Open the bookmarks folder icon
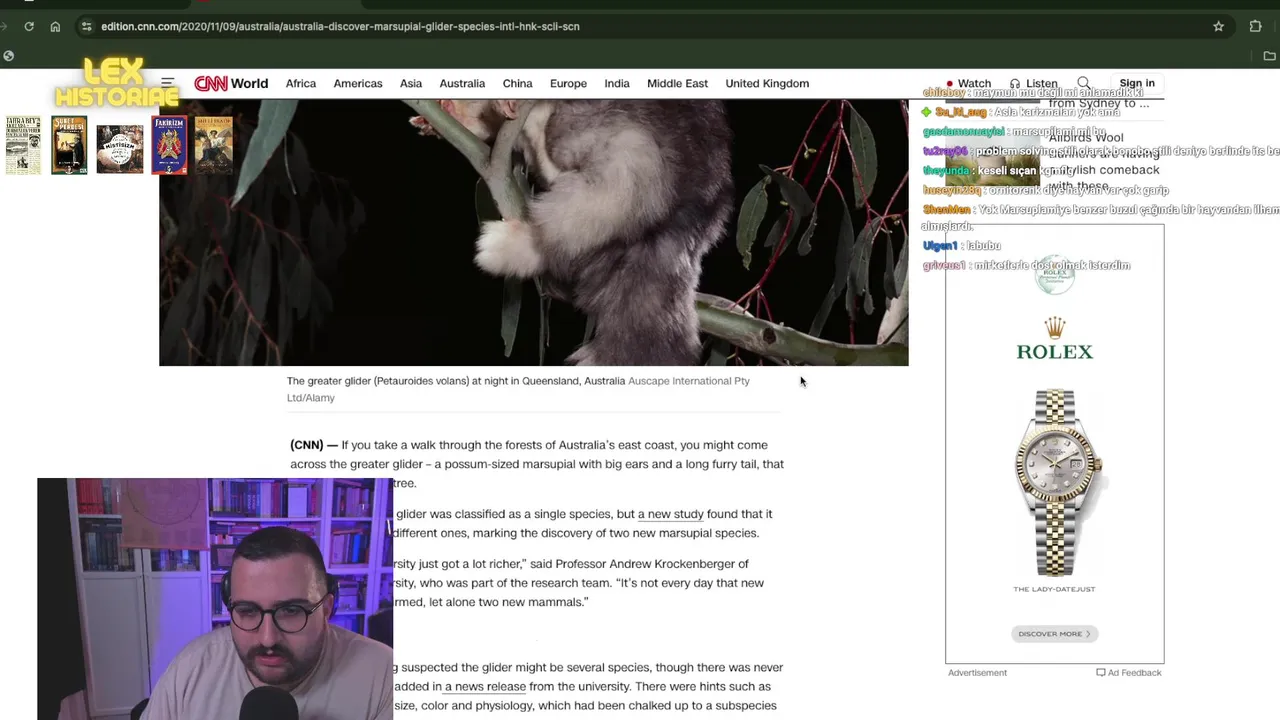This screenshot has width=1280, height=720. (x=1269, y=56)
